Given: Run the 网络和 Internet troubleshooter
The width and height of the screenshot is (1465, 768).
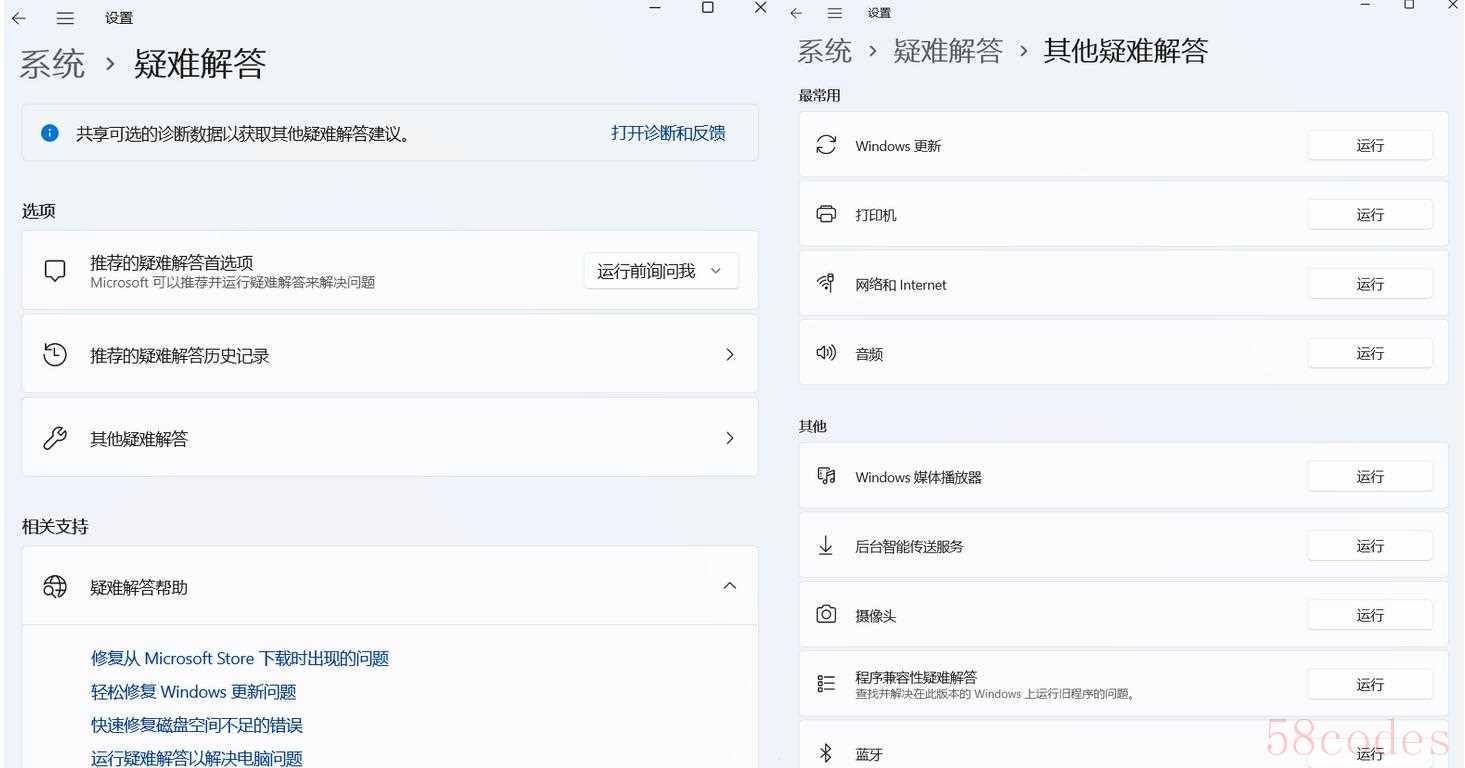Looking at the screenshot, I should (x=1370, y=284).
